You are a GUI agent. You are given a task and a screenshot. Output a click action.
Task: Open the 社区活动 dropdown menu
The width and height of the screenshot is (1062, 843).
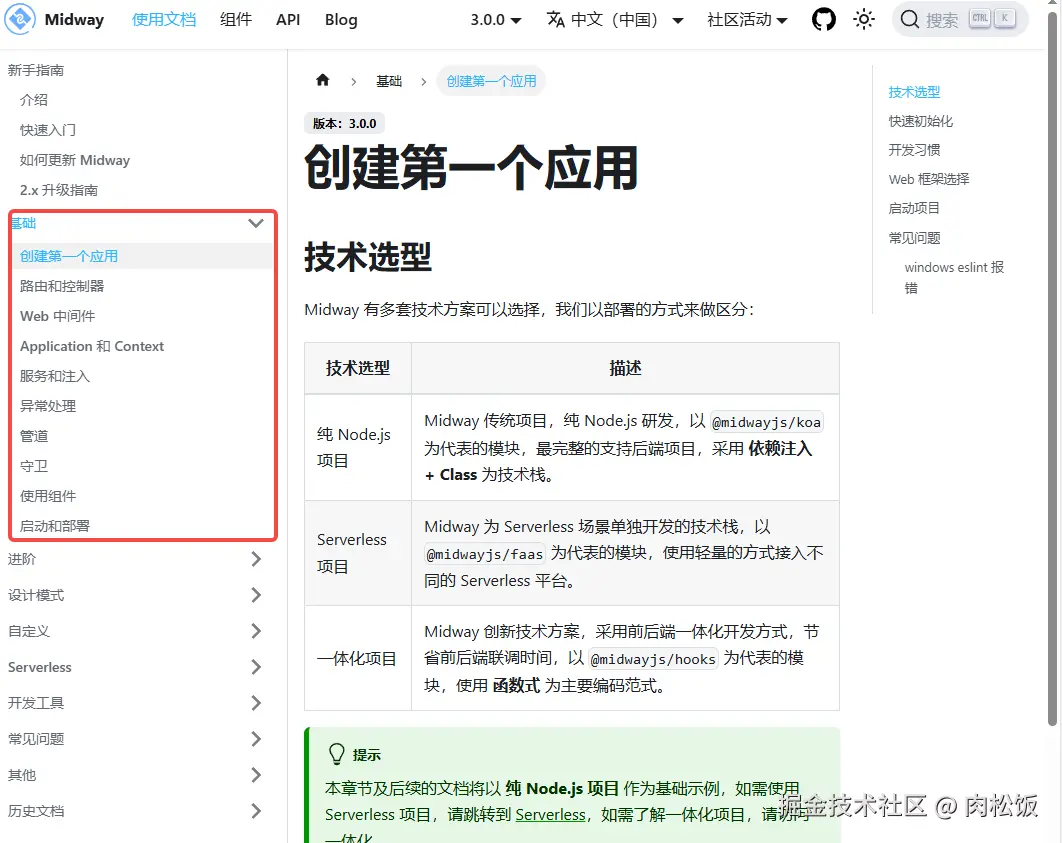point(747,20)
